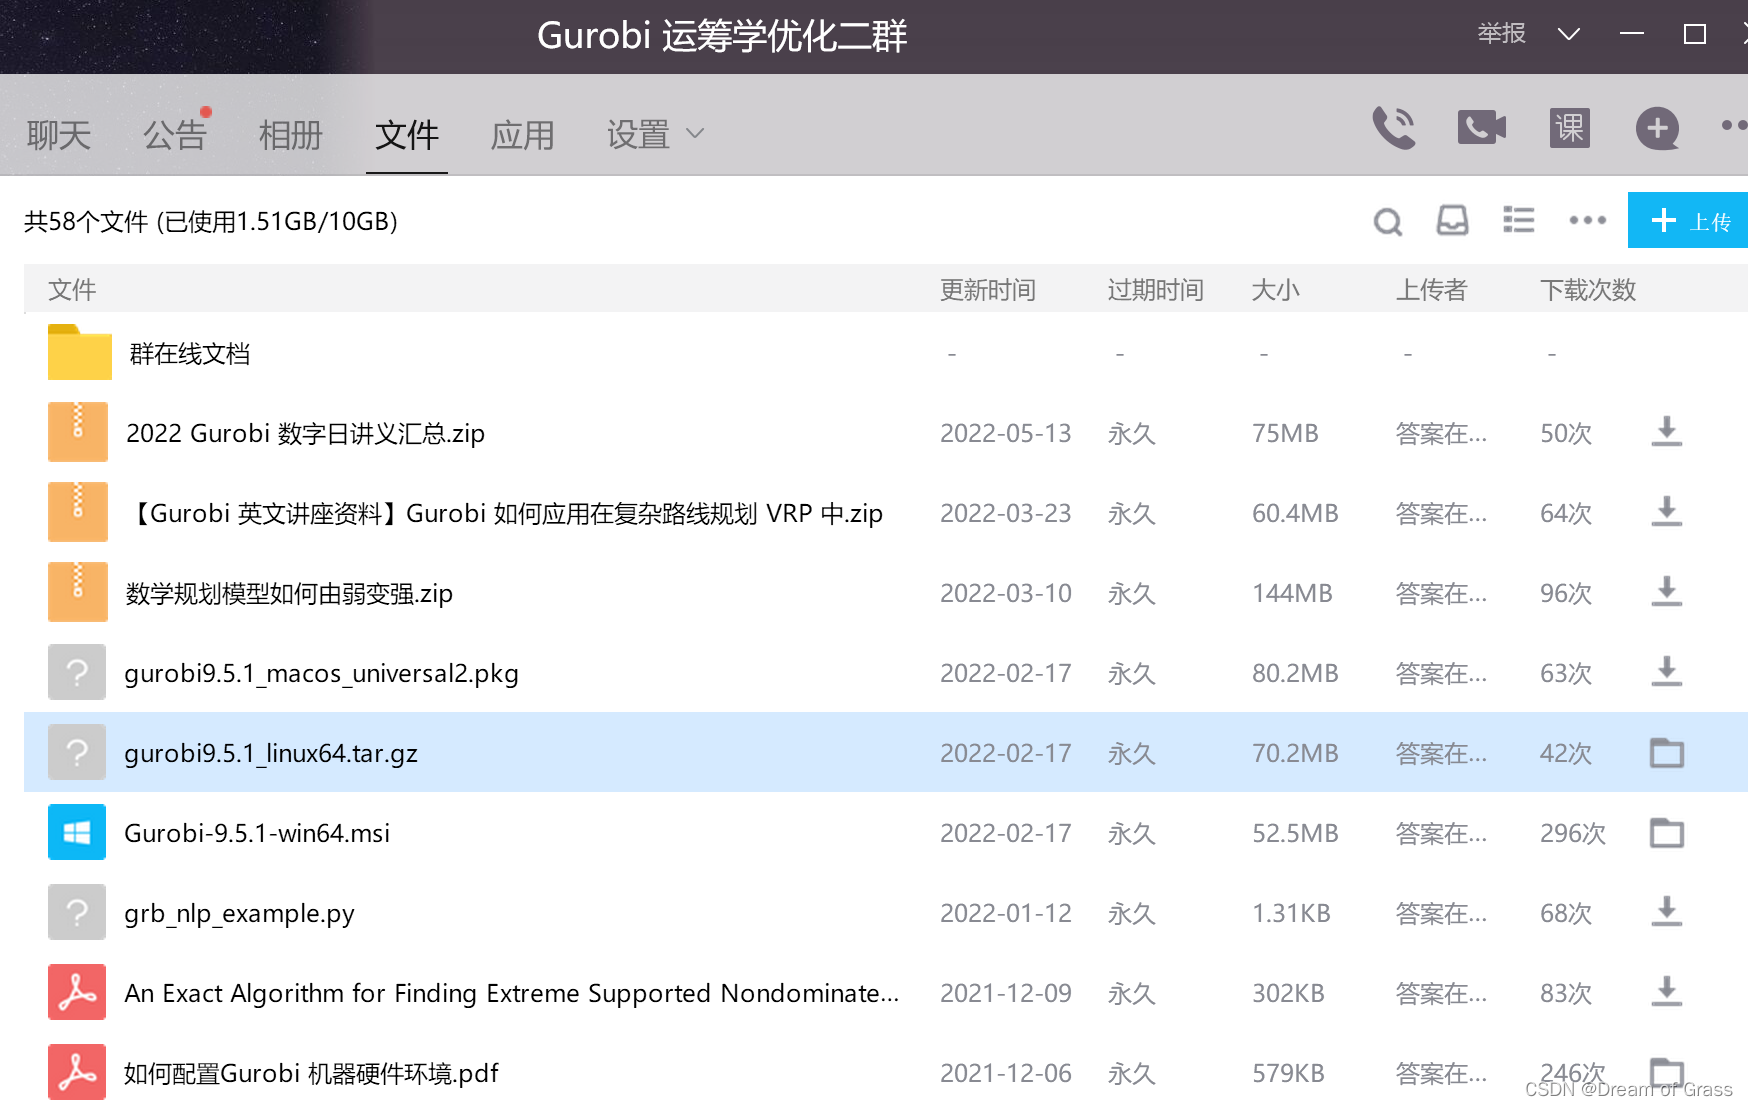Click the 296次 download count
The image size is (1748, 1106).
click(x=1573, y=833)
